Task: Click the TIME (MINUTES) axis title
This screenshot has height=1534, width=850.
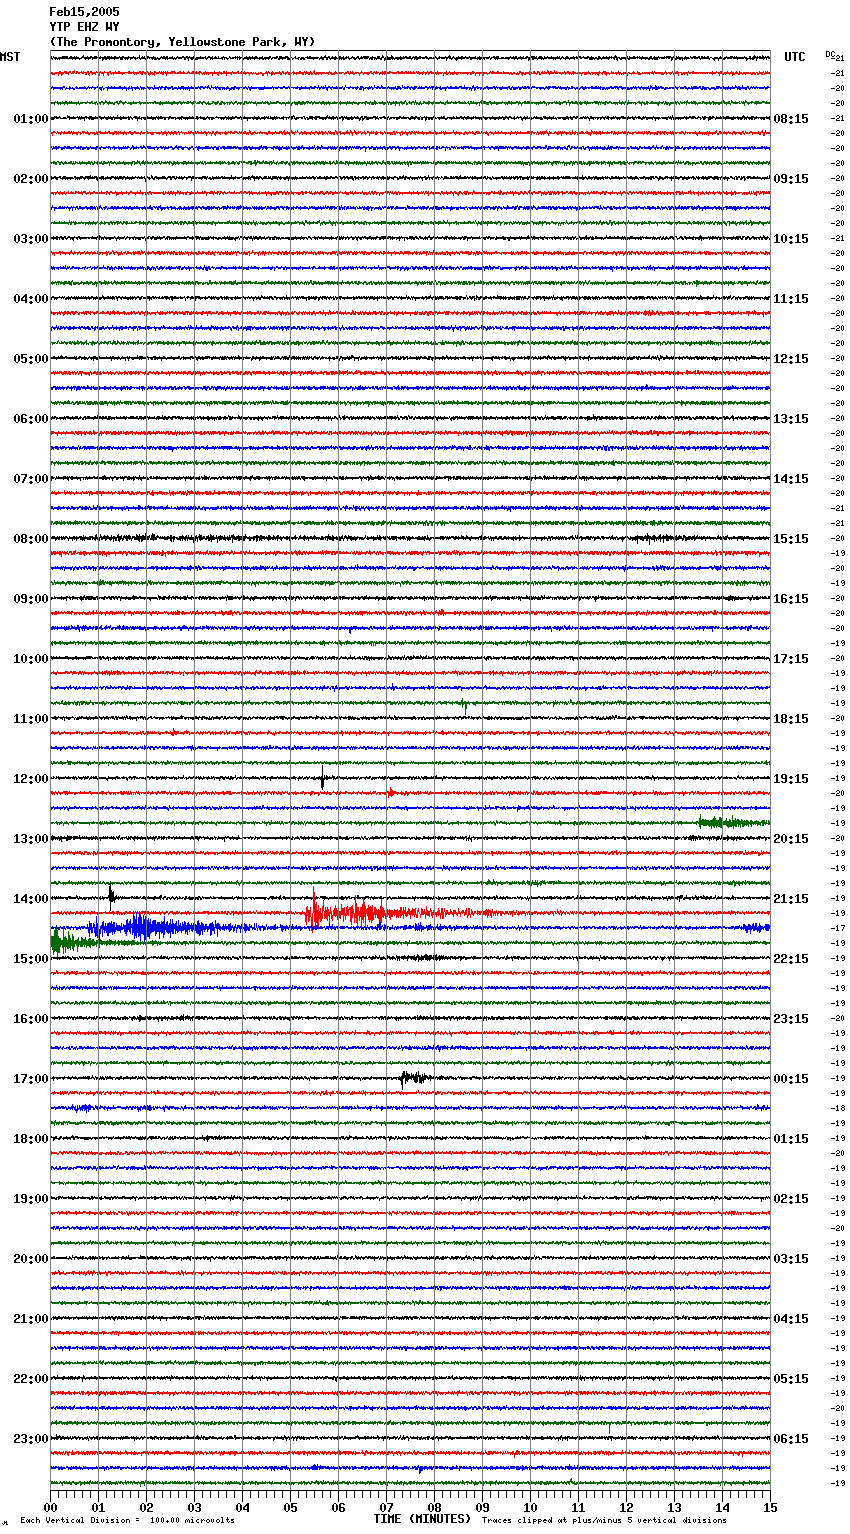Action: [x=422, y=1519]
